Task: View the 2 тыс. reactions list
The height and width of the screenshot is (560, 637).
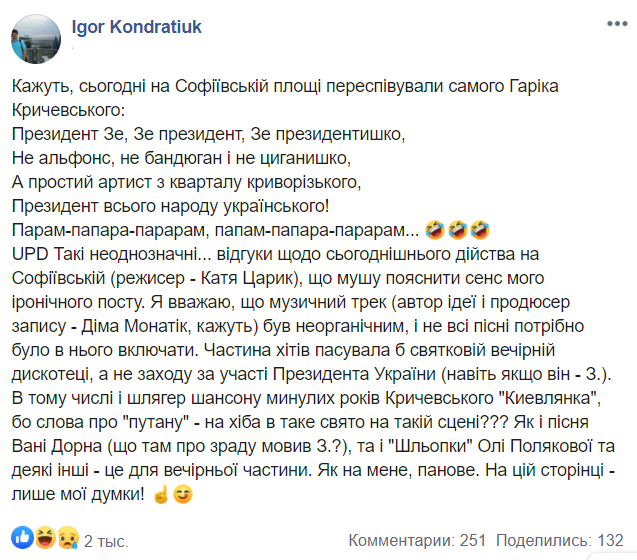Action: click(x=105, y=542)
